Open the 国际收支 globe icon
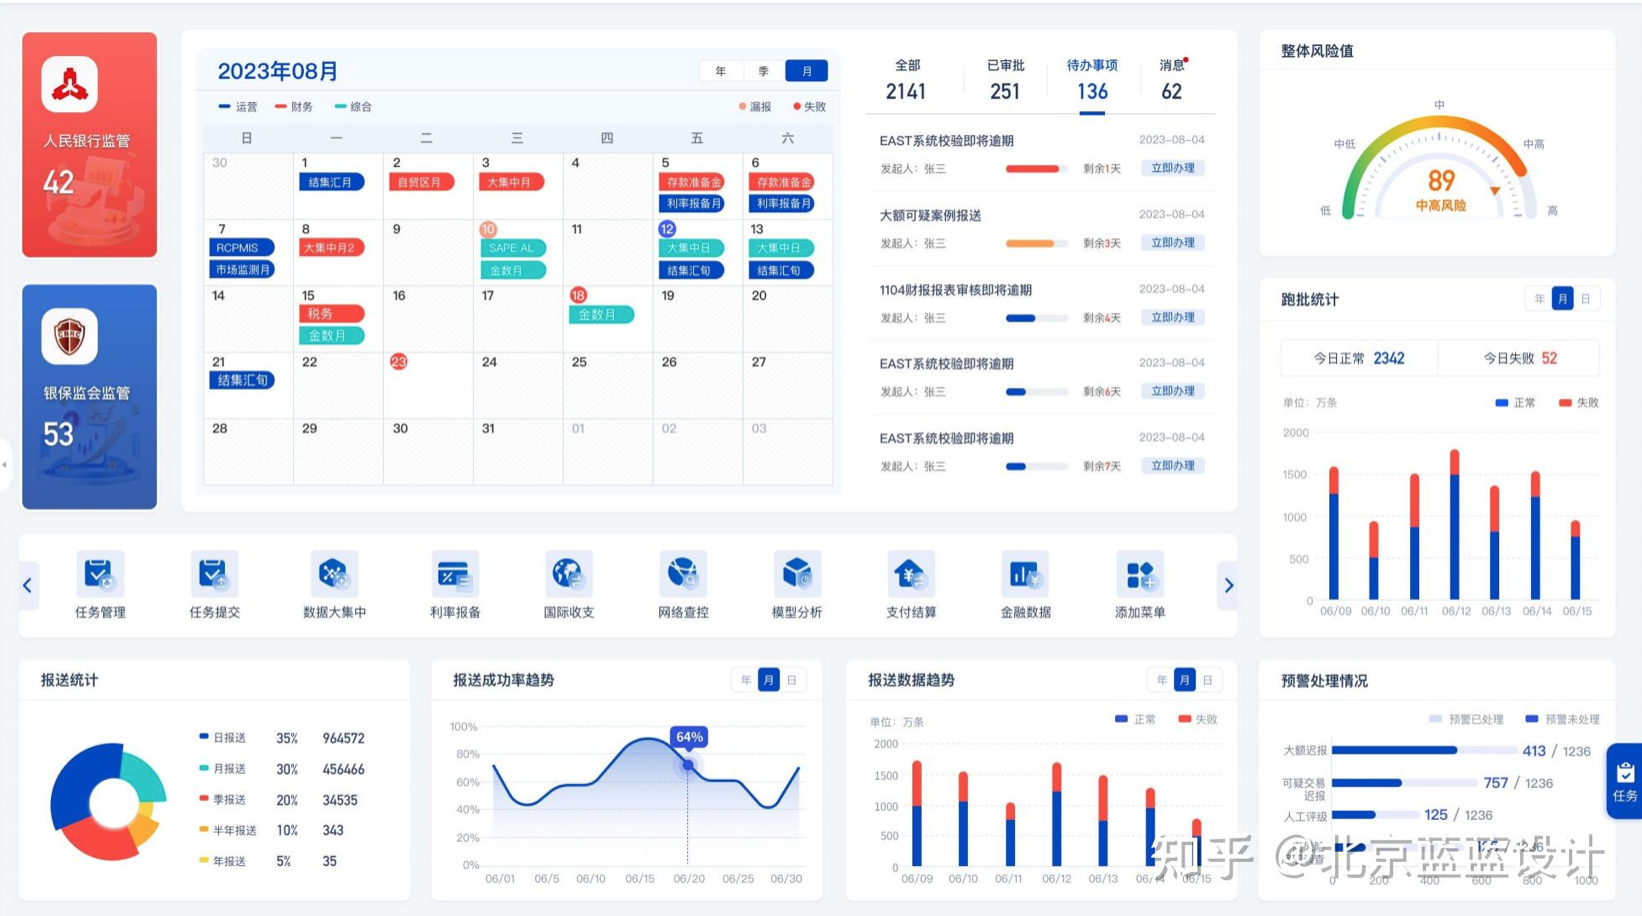Image resolution: width=1642 pixels, height=916 pixels. 568,575
